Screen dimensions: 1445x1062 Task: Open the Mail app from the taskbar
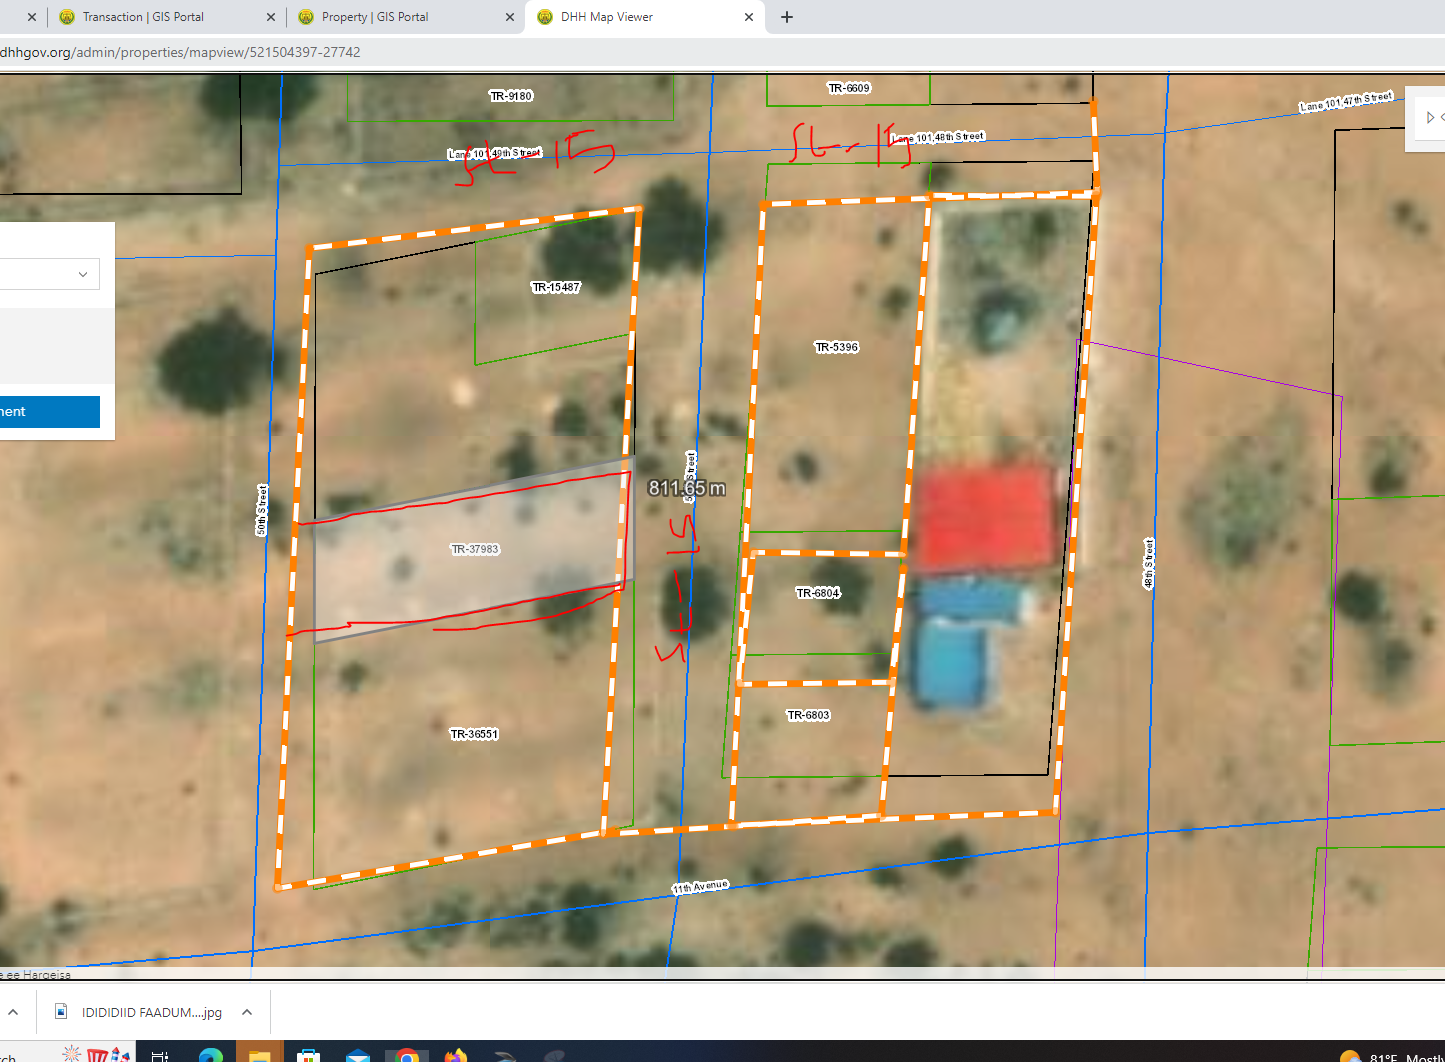tap(358, 1055)
